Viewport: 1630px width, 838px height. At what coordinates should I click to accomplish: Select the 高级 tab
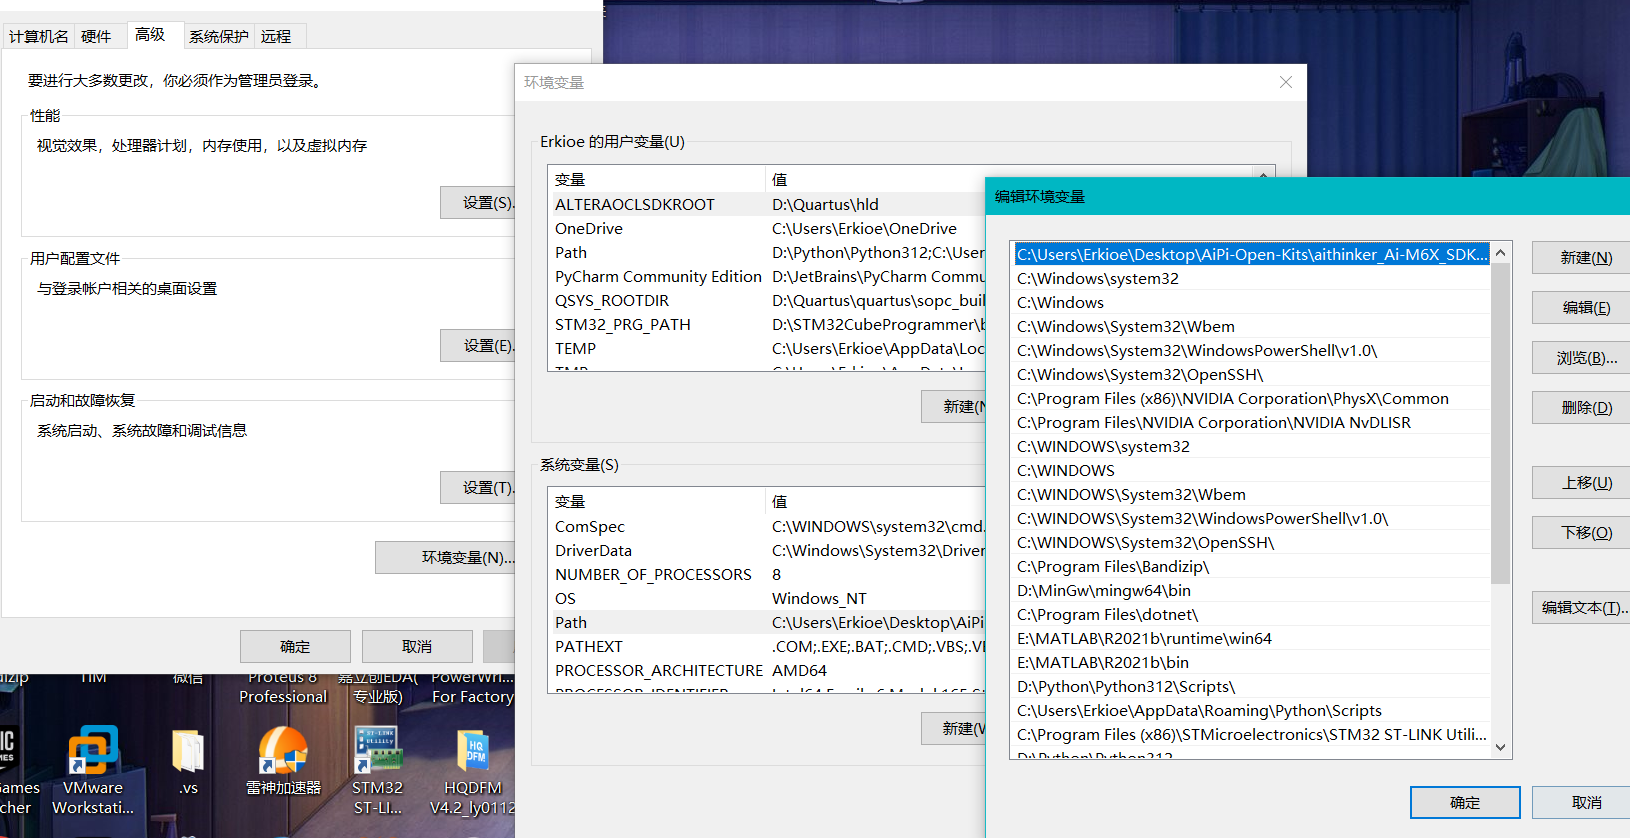pyautogui.click(x=151, y=35)
